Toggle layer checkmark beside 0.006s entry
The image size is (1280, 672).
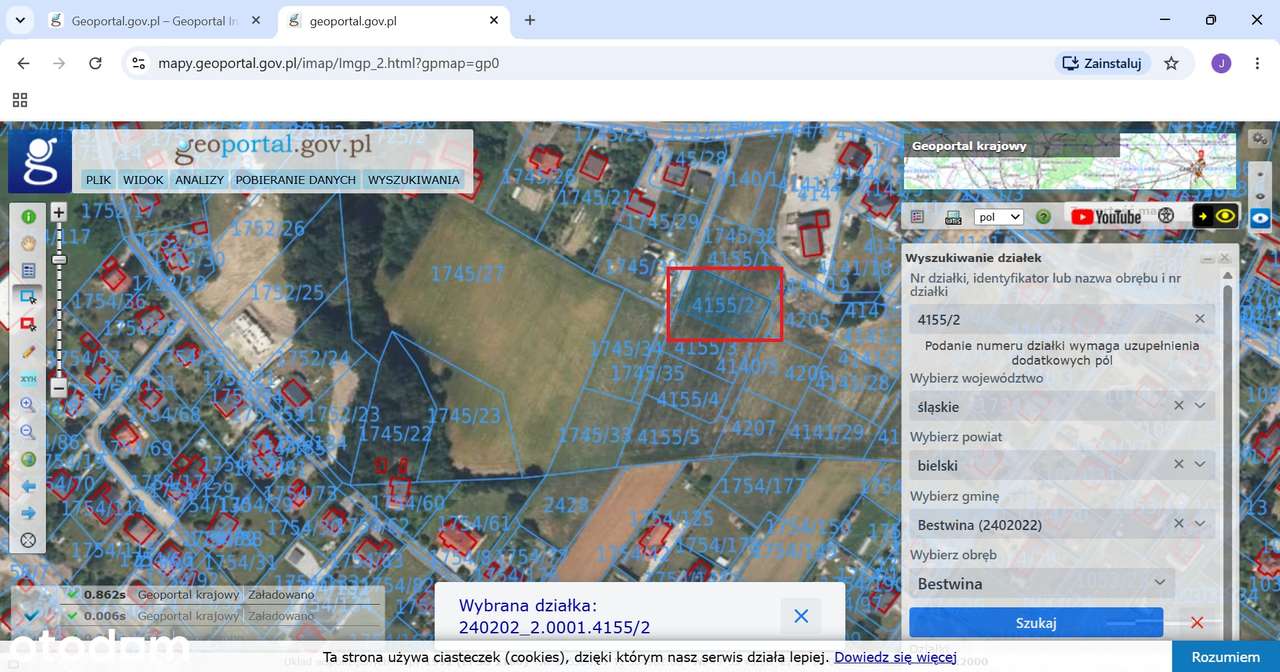click(30, 615)
